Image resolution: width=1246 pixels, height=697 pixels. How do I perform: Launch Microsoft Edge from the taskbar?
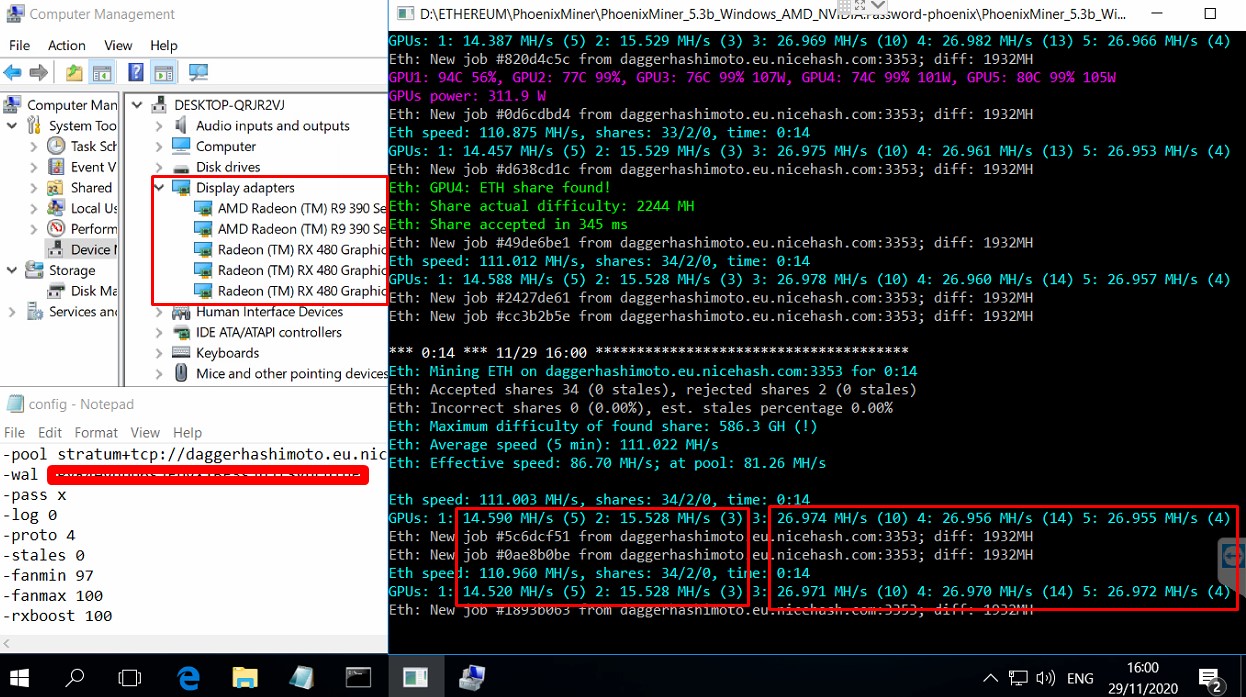click(x=188, y=678)
